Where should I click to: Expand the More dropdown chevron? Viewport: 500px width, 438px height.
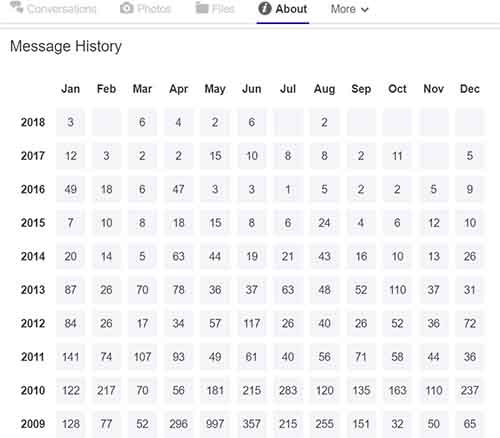(x=365, y=10)
